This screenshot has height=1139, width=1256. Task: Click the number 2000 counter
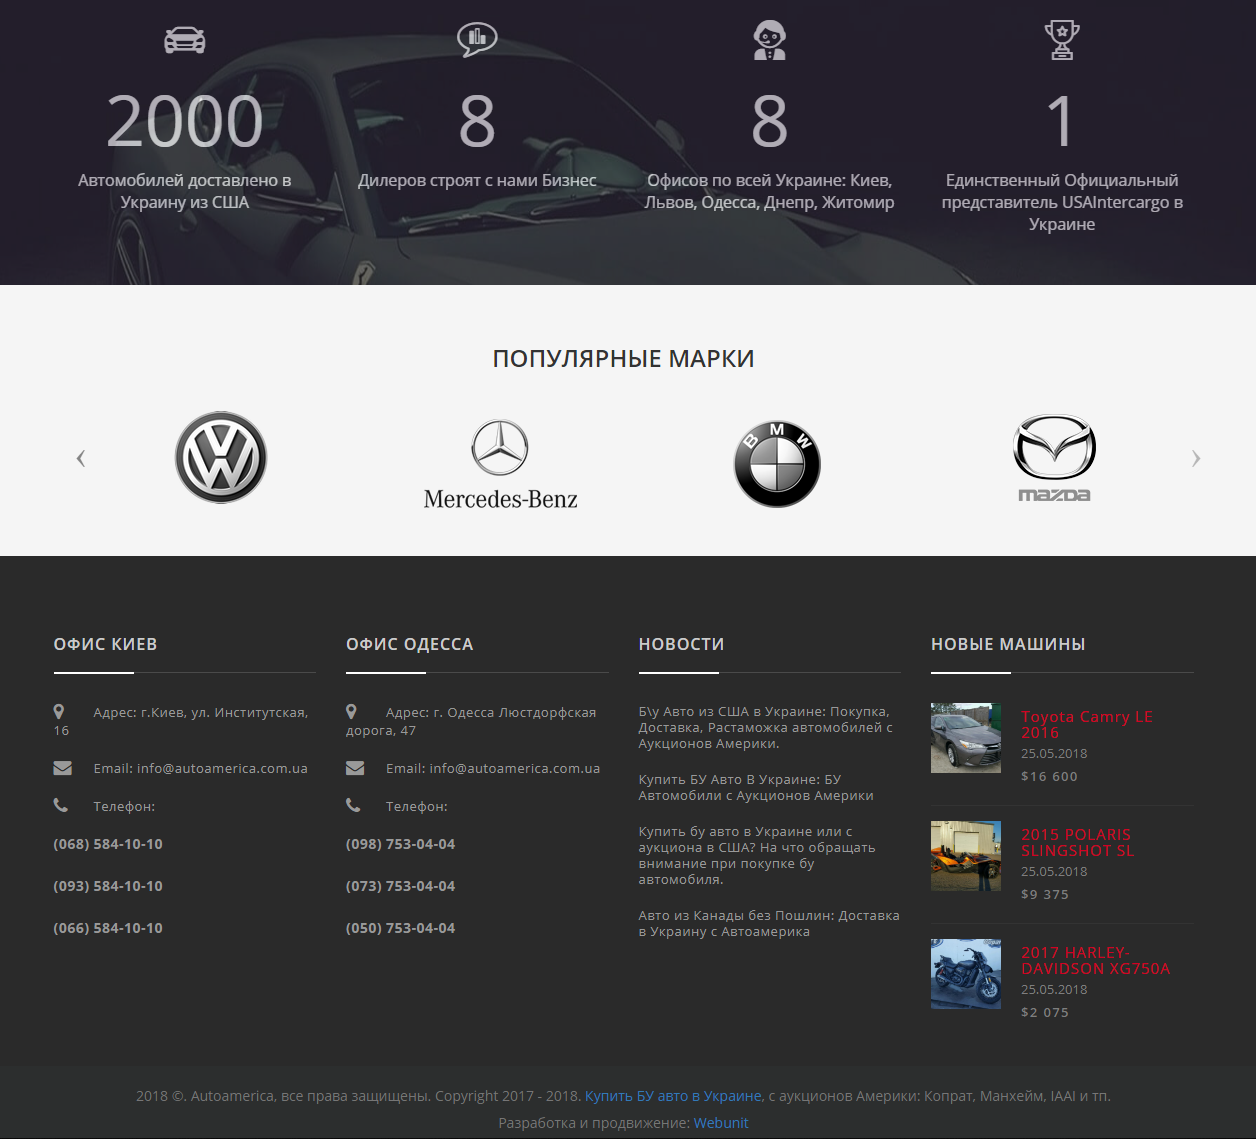pyautogui.click(x=185, y=122)
